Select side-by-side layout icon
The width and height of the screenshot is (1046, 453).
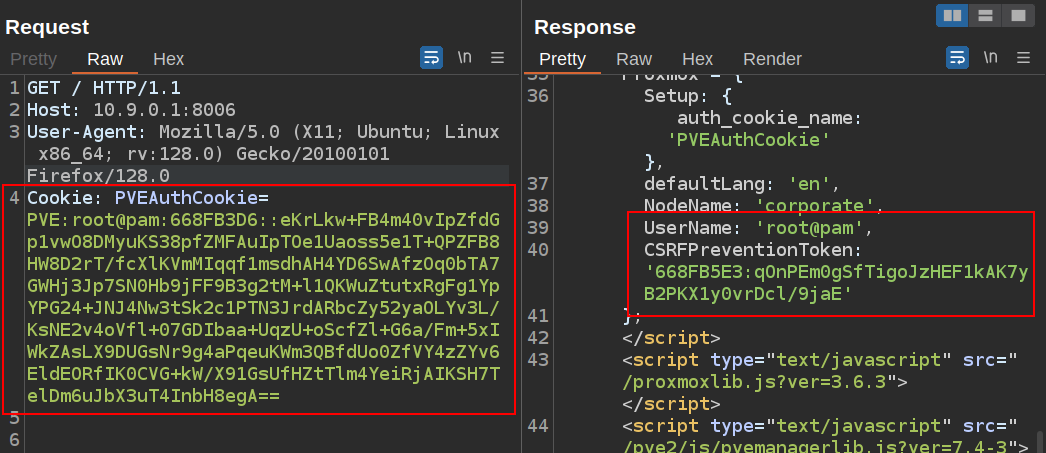951,15
